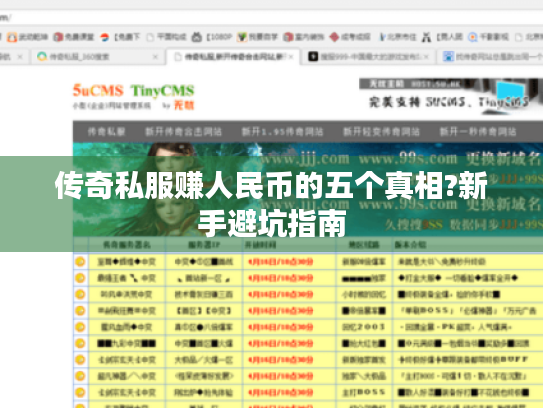Click the yellow icon in the 超凡神器 row
543x408 pixels.
point(80,376)
